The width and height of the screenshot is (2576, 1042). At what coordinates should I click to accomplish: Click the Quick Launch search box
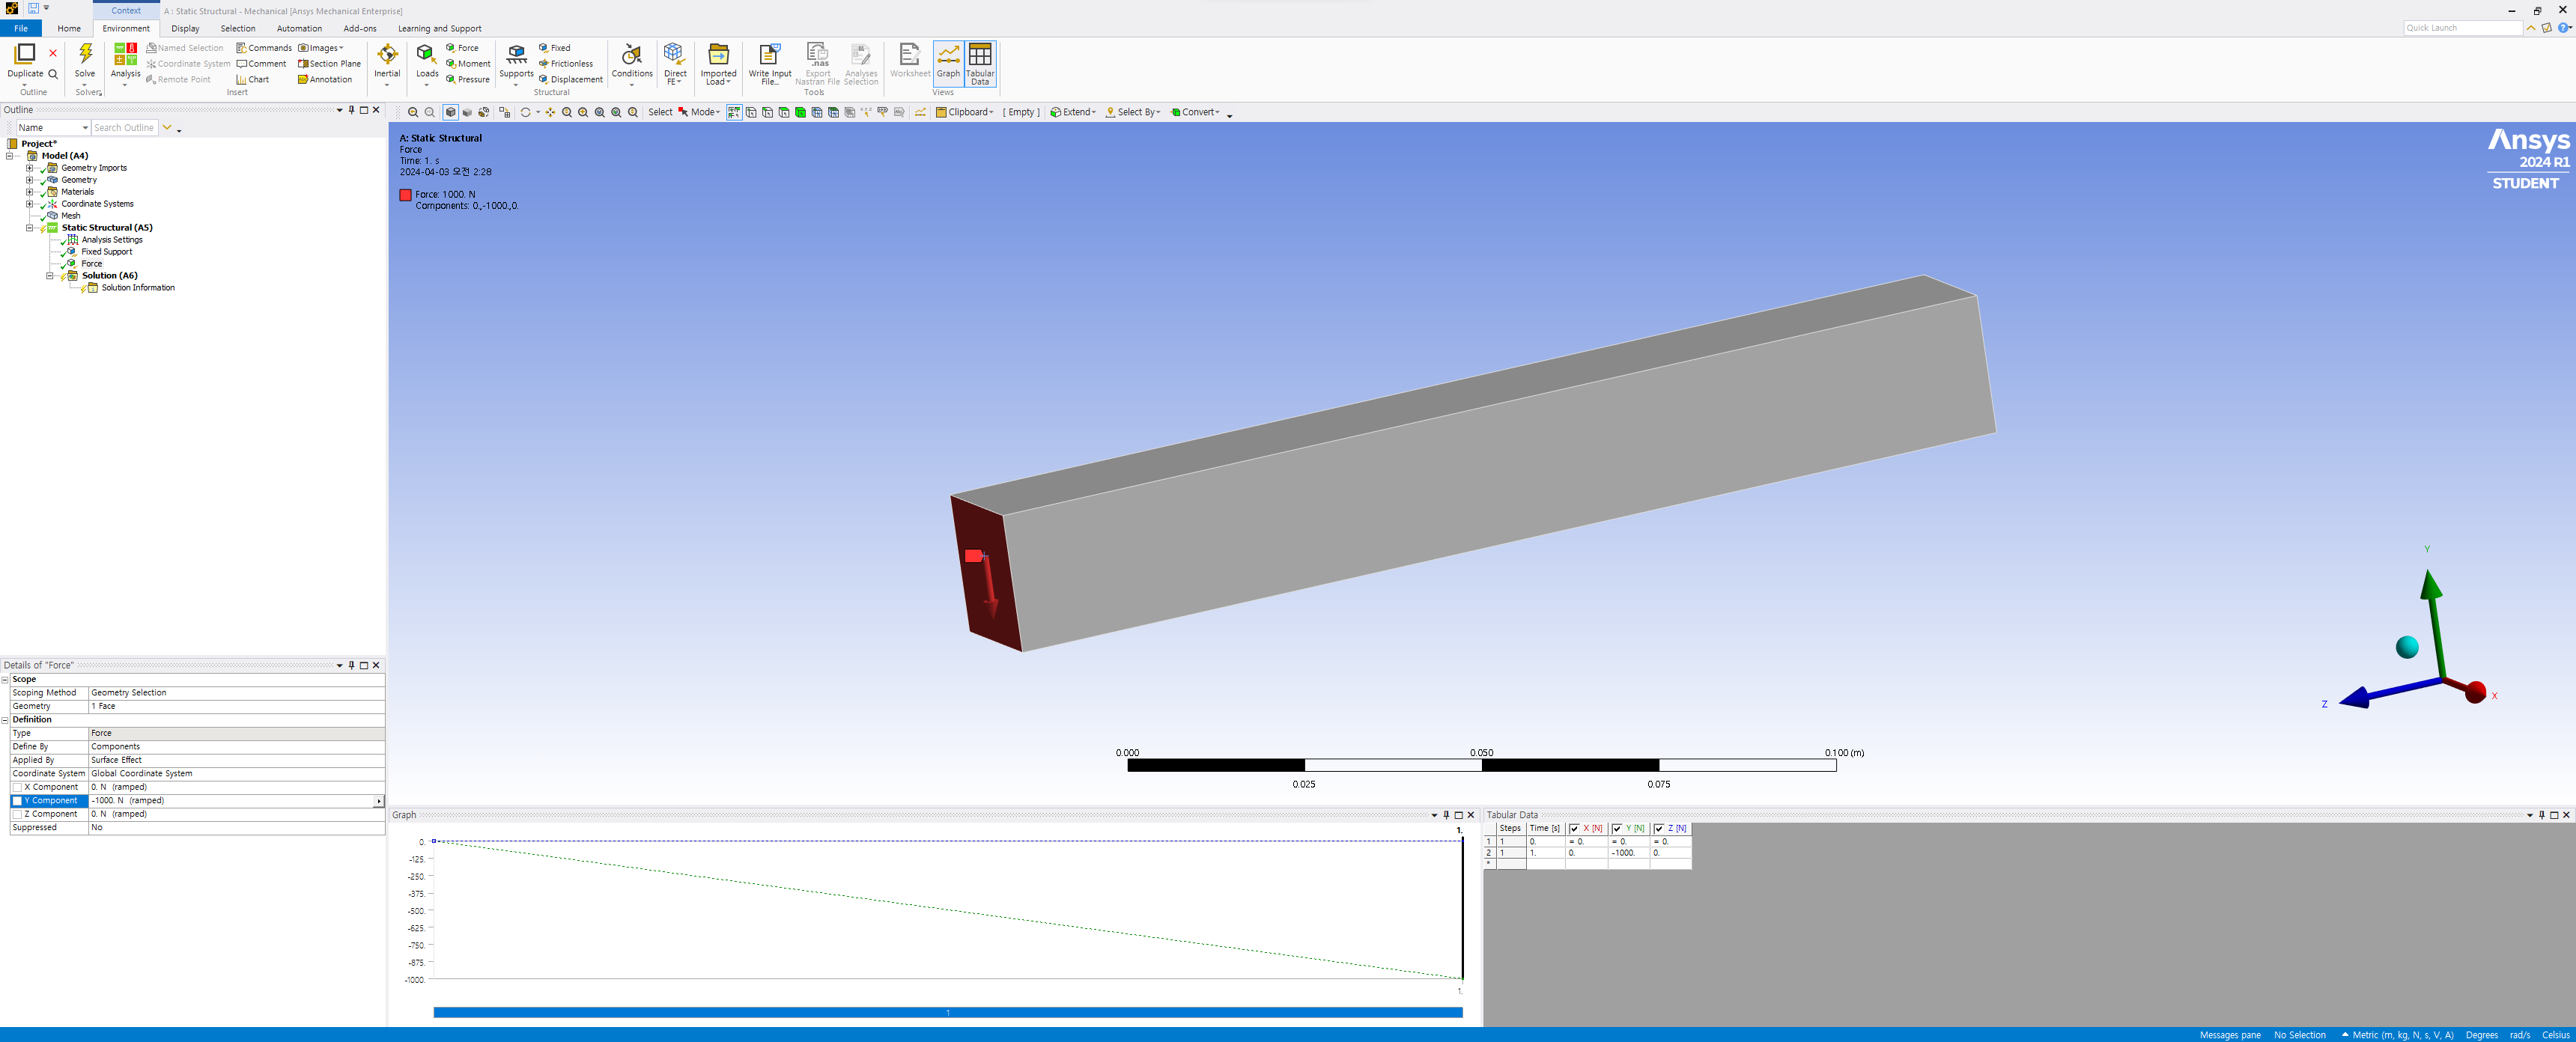point(2462,28)
